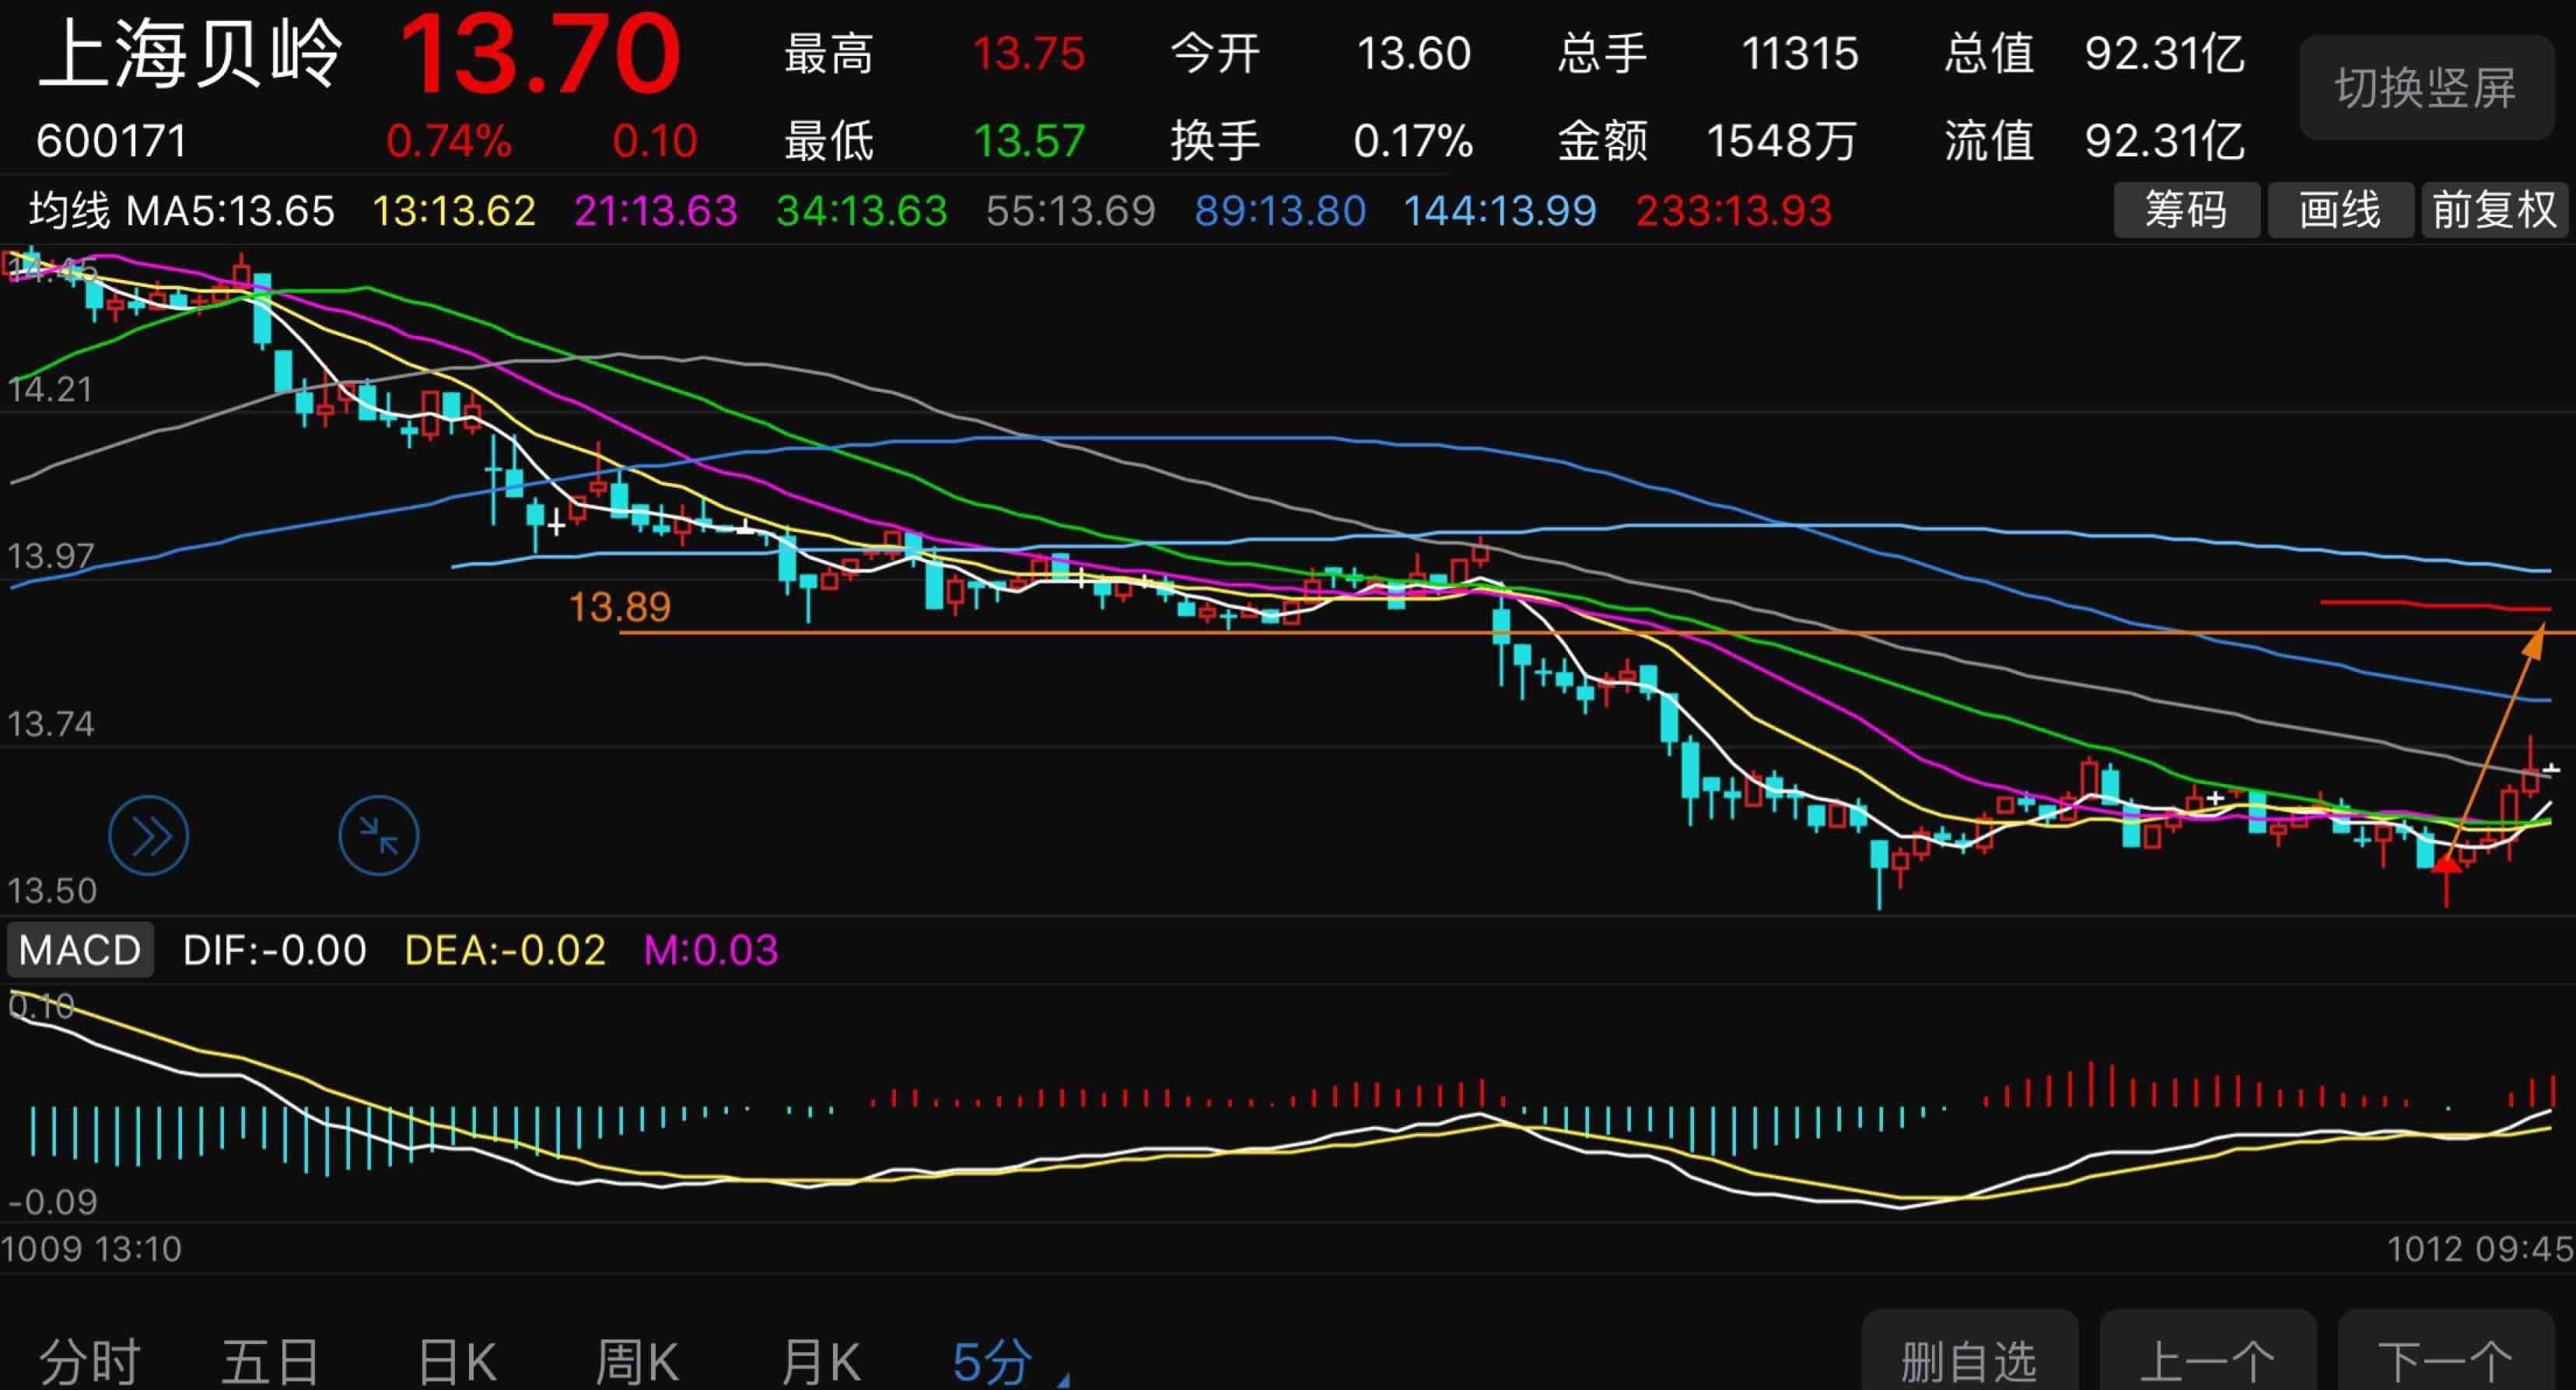
Task: Click the M:0.03 MACD value
Action: click(711, 950)
